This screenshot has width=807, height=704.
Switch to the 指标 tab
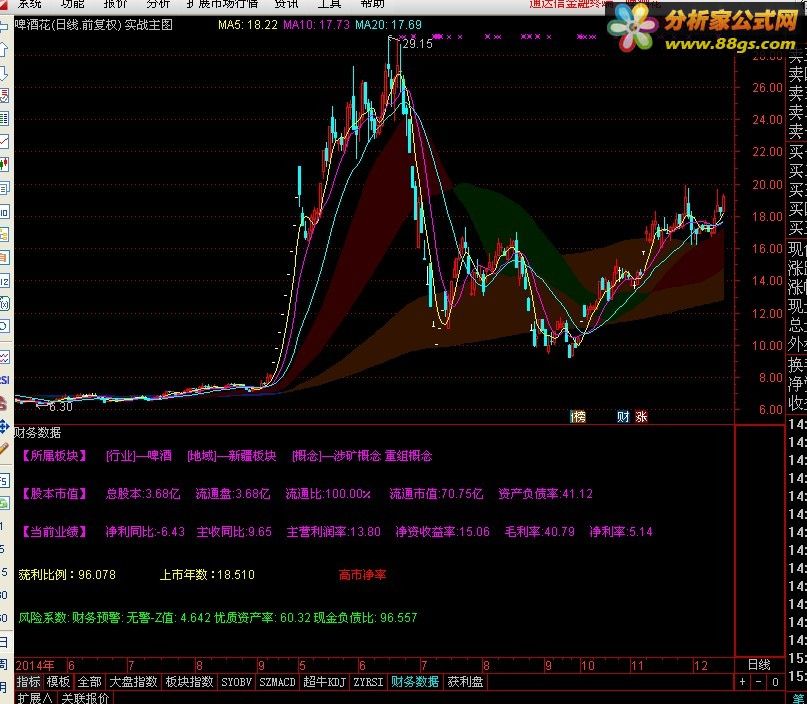[28, 682]
